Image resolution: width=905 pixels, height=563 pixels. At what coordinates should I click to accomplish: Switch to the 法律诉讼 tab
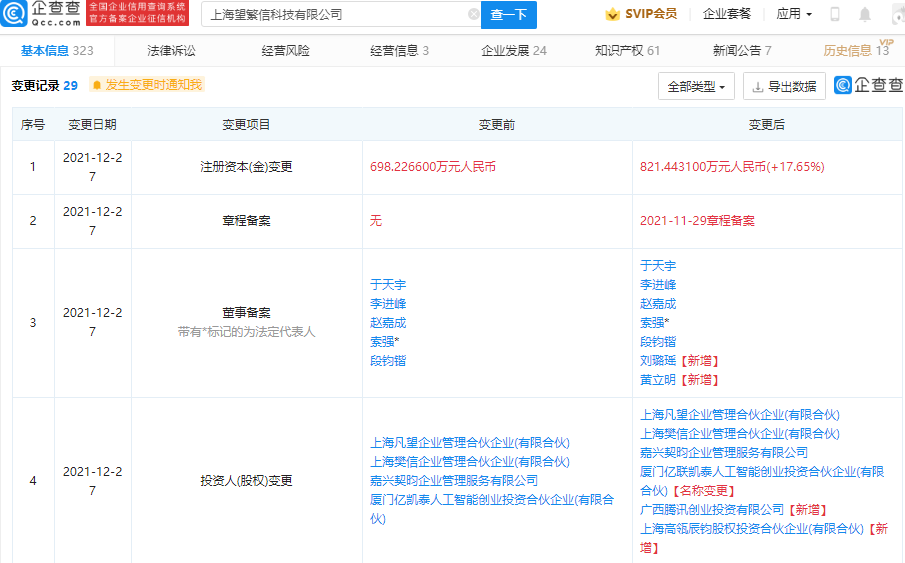pos(171,51)
